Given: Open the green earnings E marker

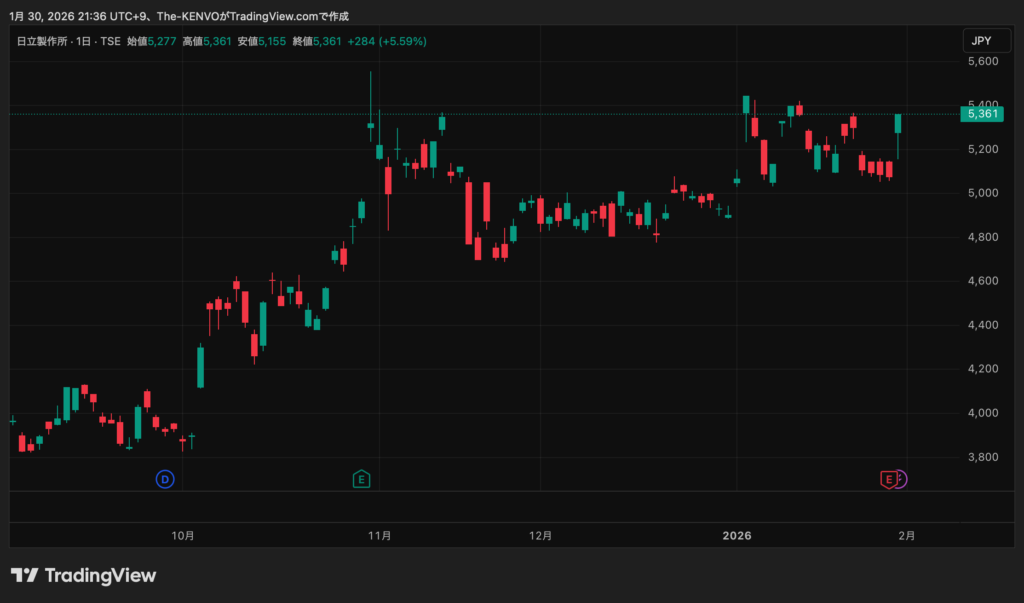Looking at the screenshot, I should pyautogui.click(x=361, y=480).
